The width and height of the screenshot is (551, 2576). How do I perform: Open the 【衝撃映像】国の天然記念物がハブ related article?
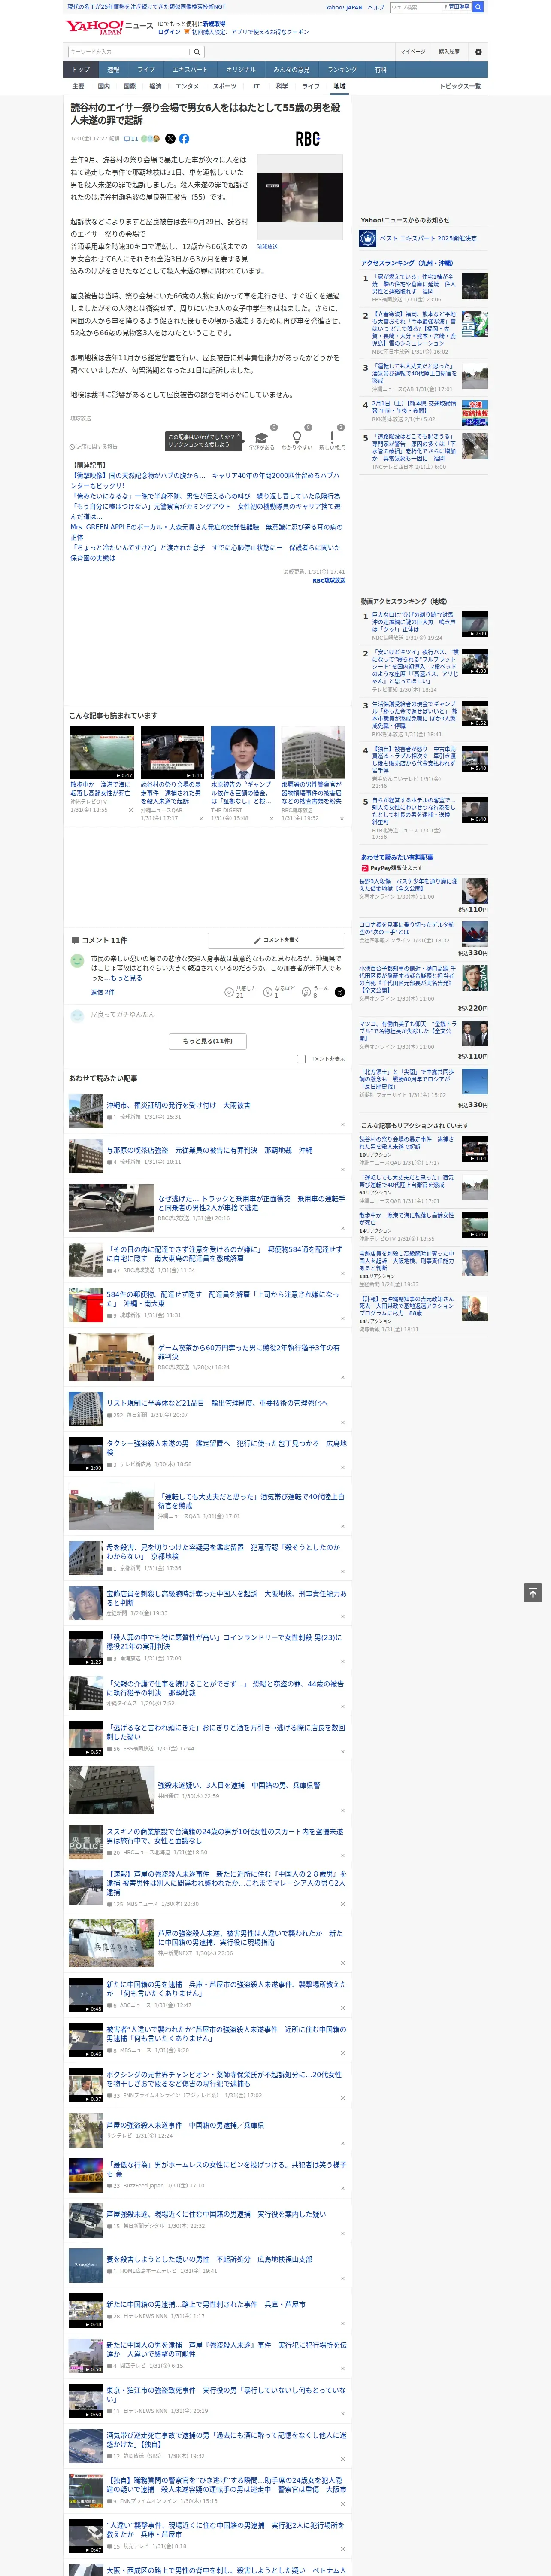[x=205, y=480]
